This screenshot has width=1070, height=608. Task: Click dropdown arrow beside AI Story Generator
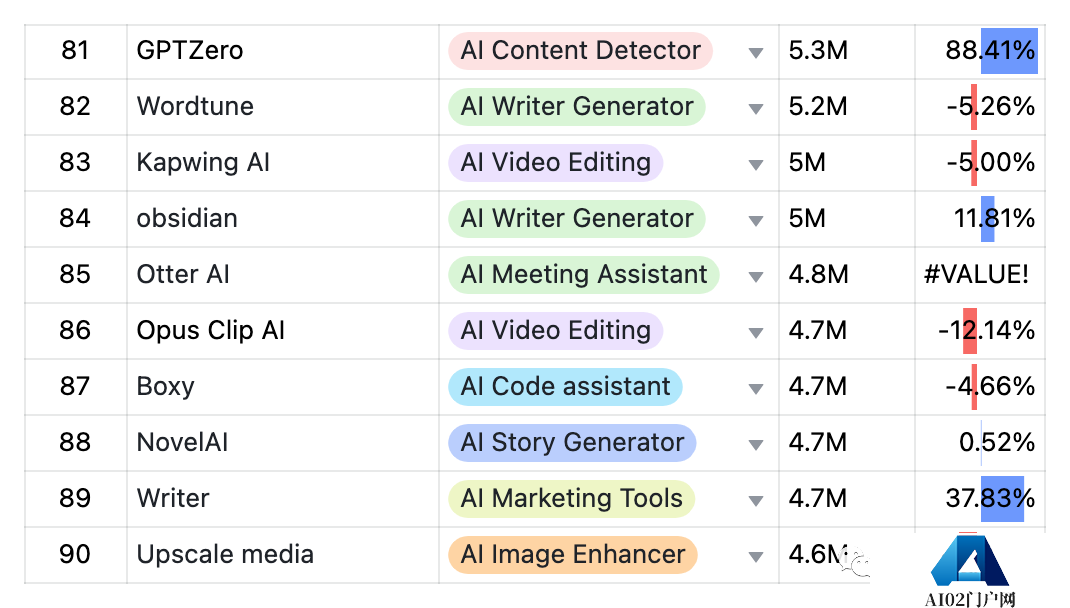[755, 444]
